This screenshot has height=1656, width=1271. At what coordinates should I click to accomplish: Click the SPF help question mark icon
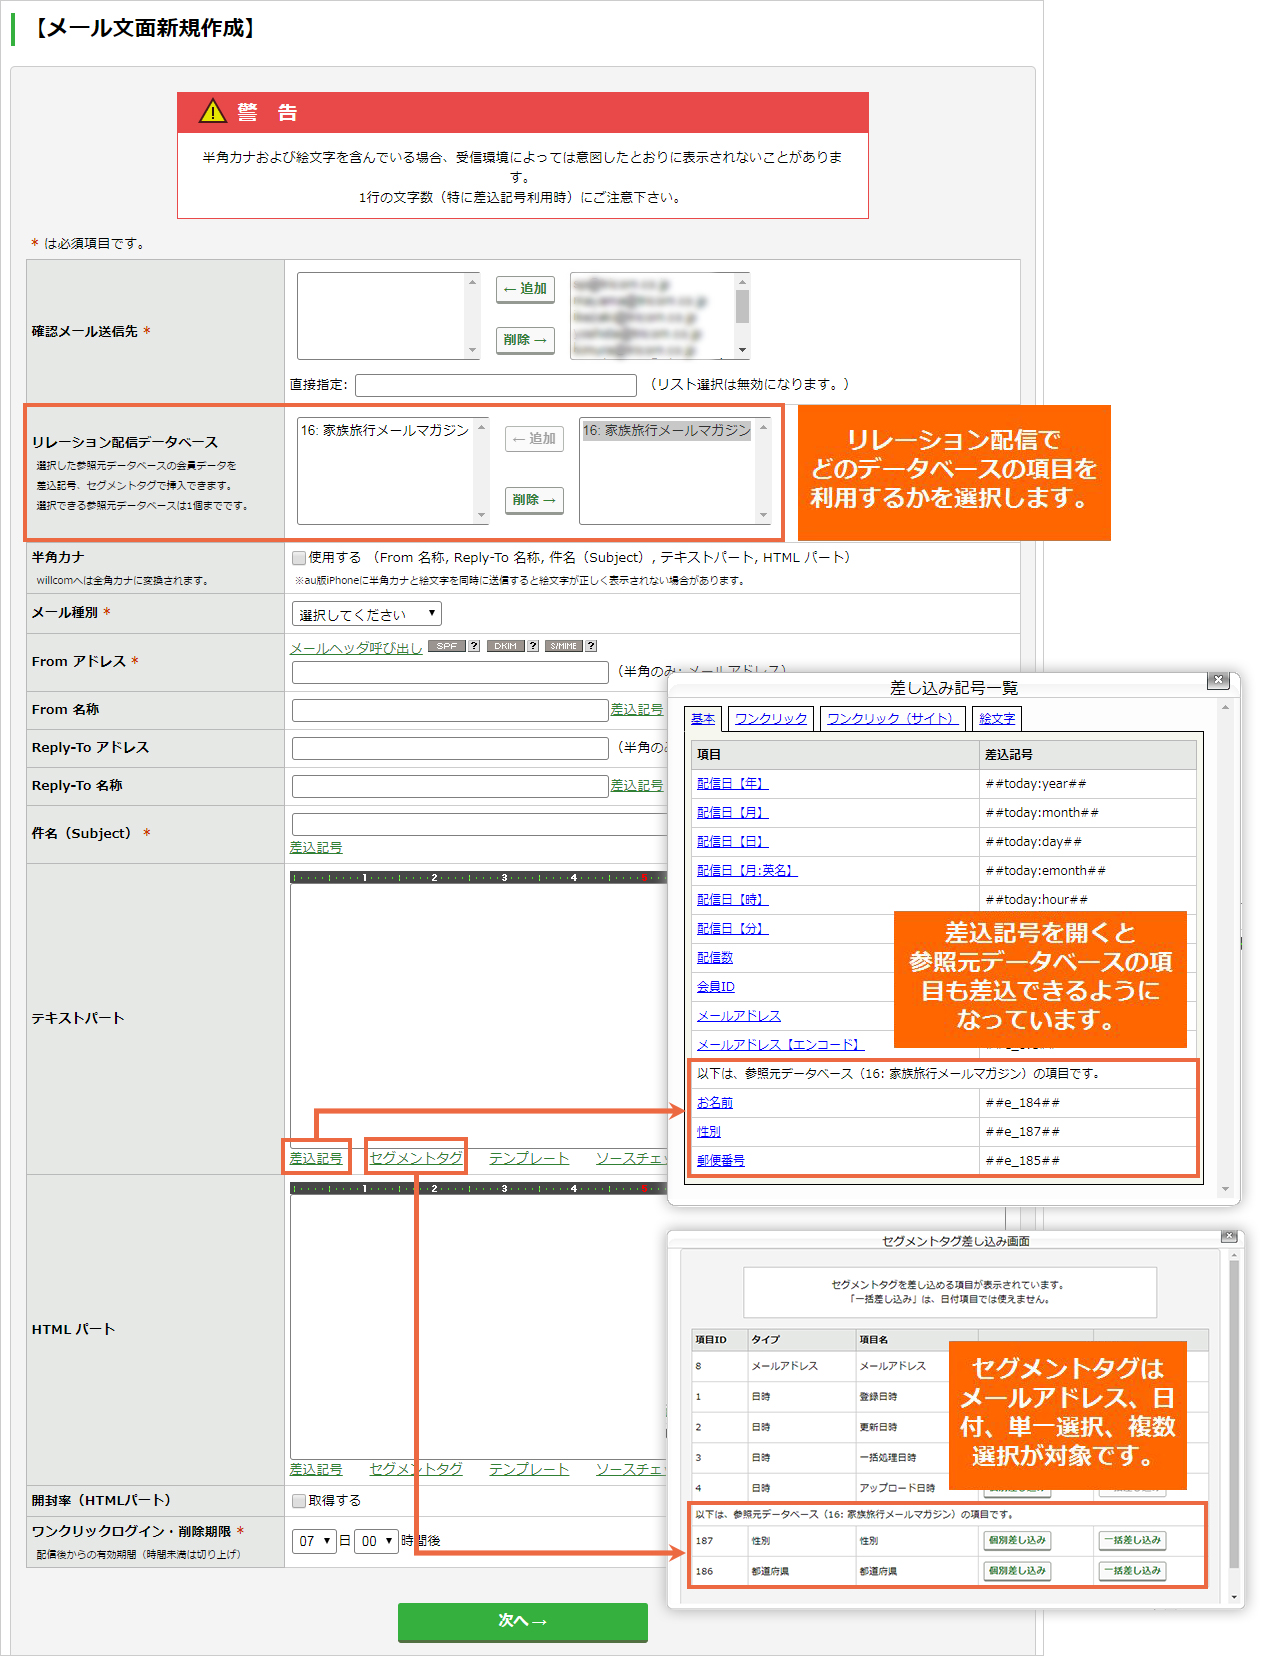coord(474,646)
